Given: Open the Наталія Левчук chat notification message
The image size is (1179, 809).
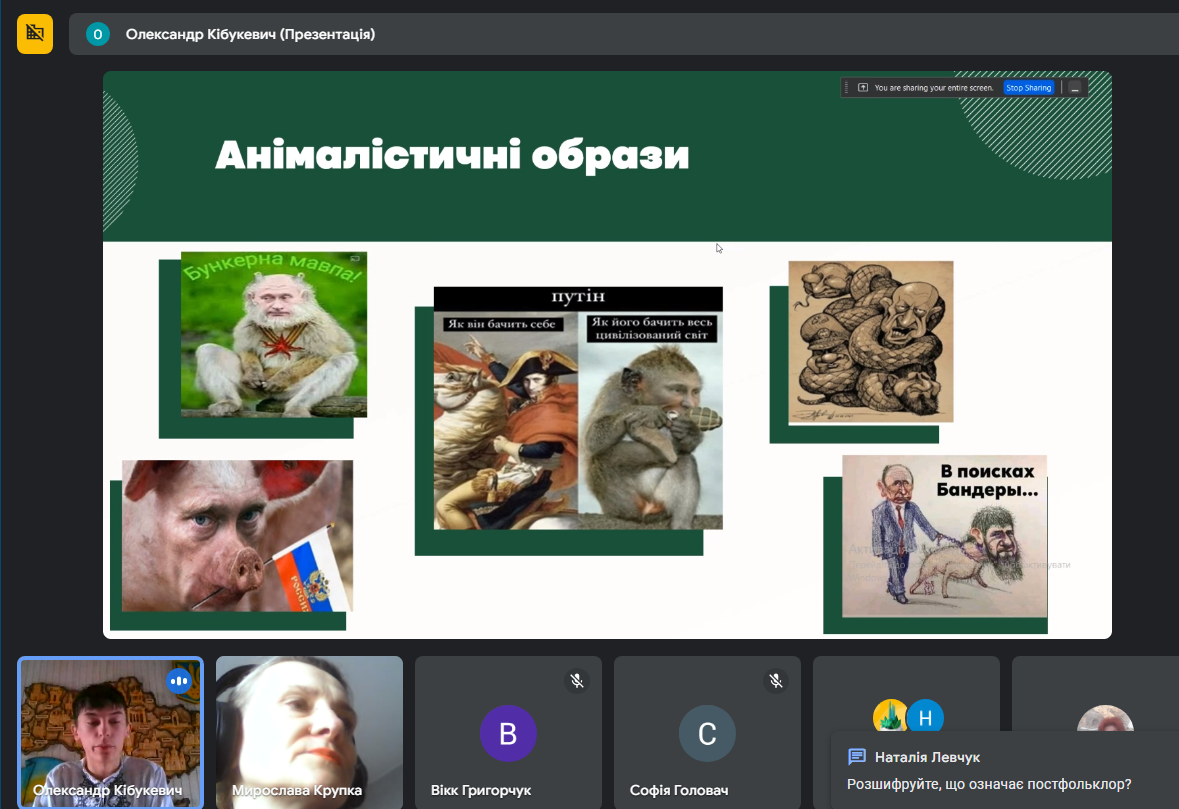Looking at the screenshot, I should [988, 784].
